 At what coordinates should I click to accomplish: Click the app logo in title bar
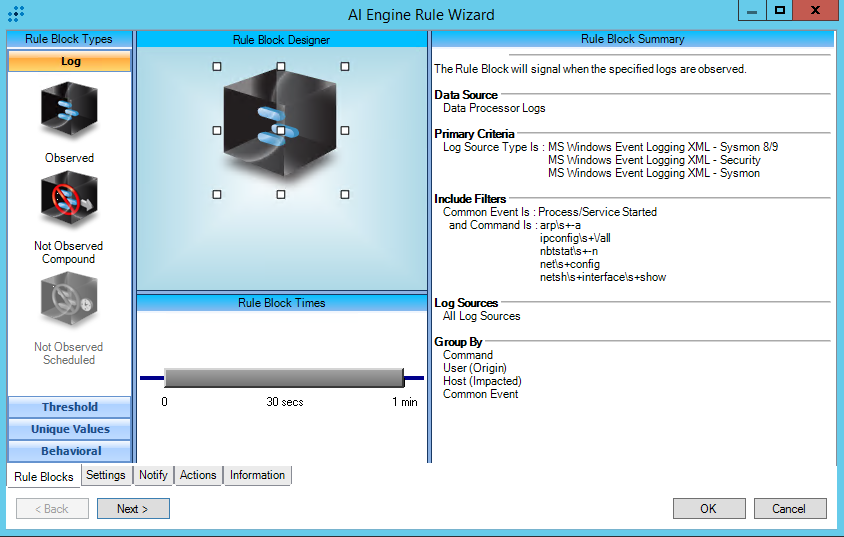tap(15, 14)
